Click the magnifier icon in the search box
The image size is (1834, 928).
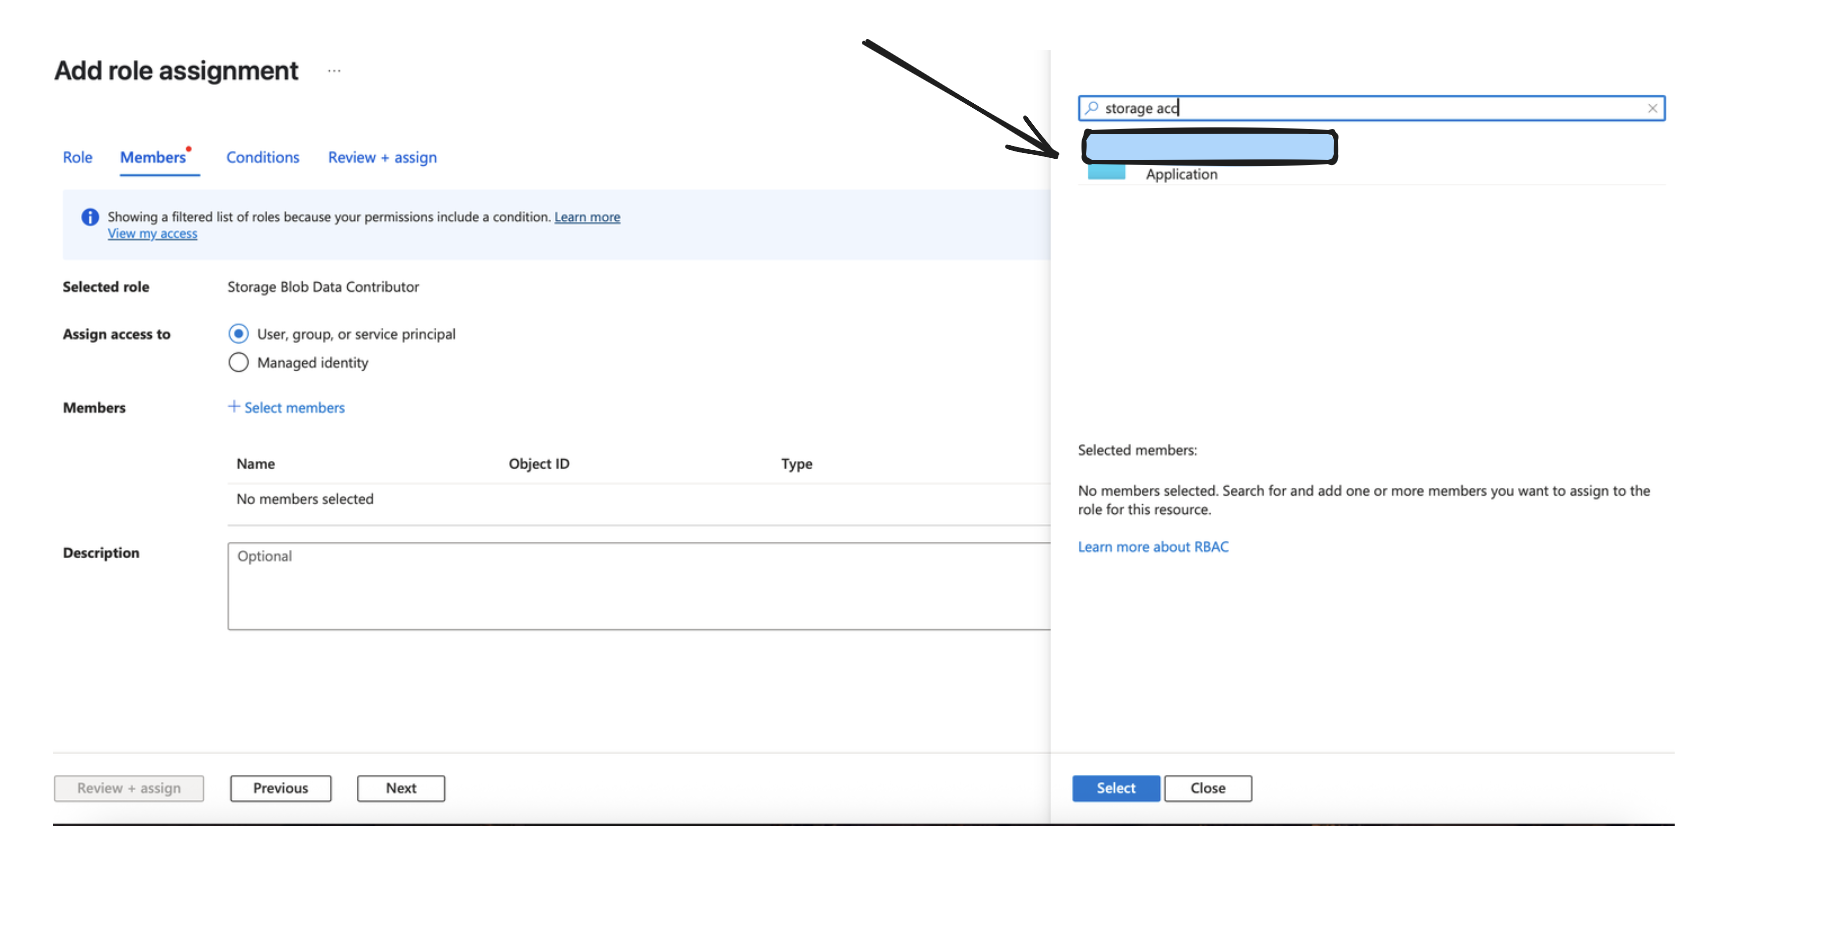click(1092, 108)
